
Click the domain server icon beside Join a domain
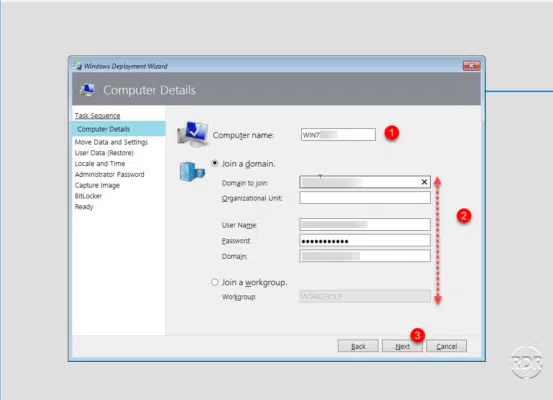click(192, 172)
